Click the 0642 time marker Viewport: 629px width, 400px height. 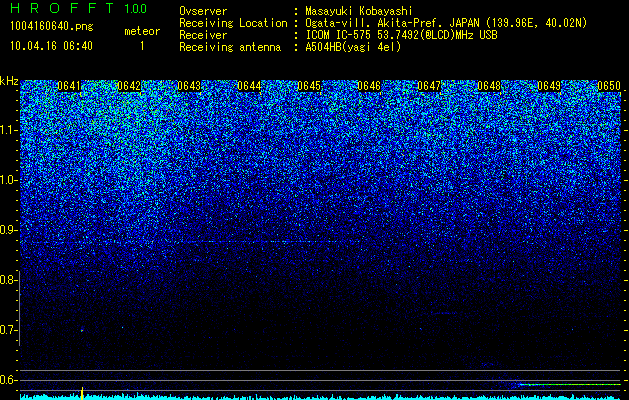tap(129, 86)
